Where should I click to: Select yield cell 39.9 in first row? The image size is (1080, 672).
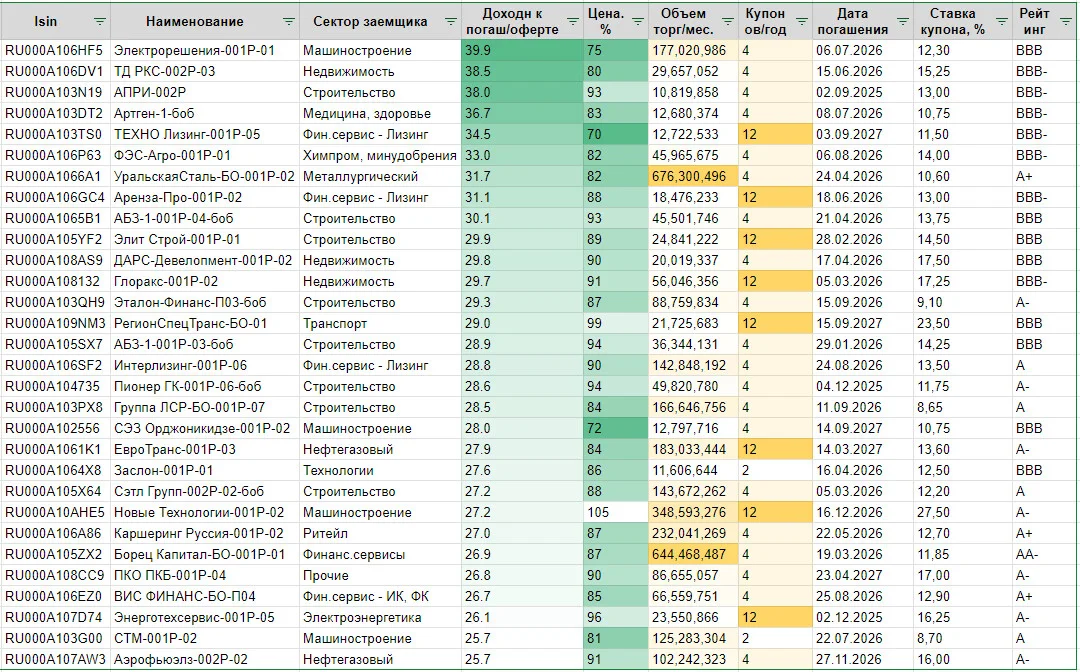pos(522,50)
